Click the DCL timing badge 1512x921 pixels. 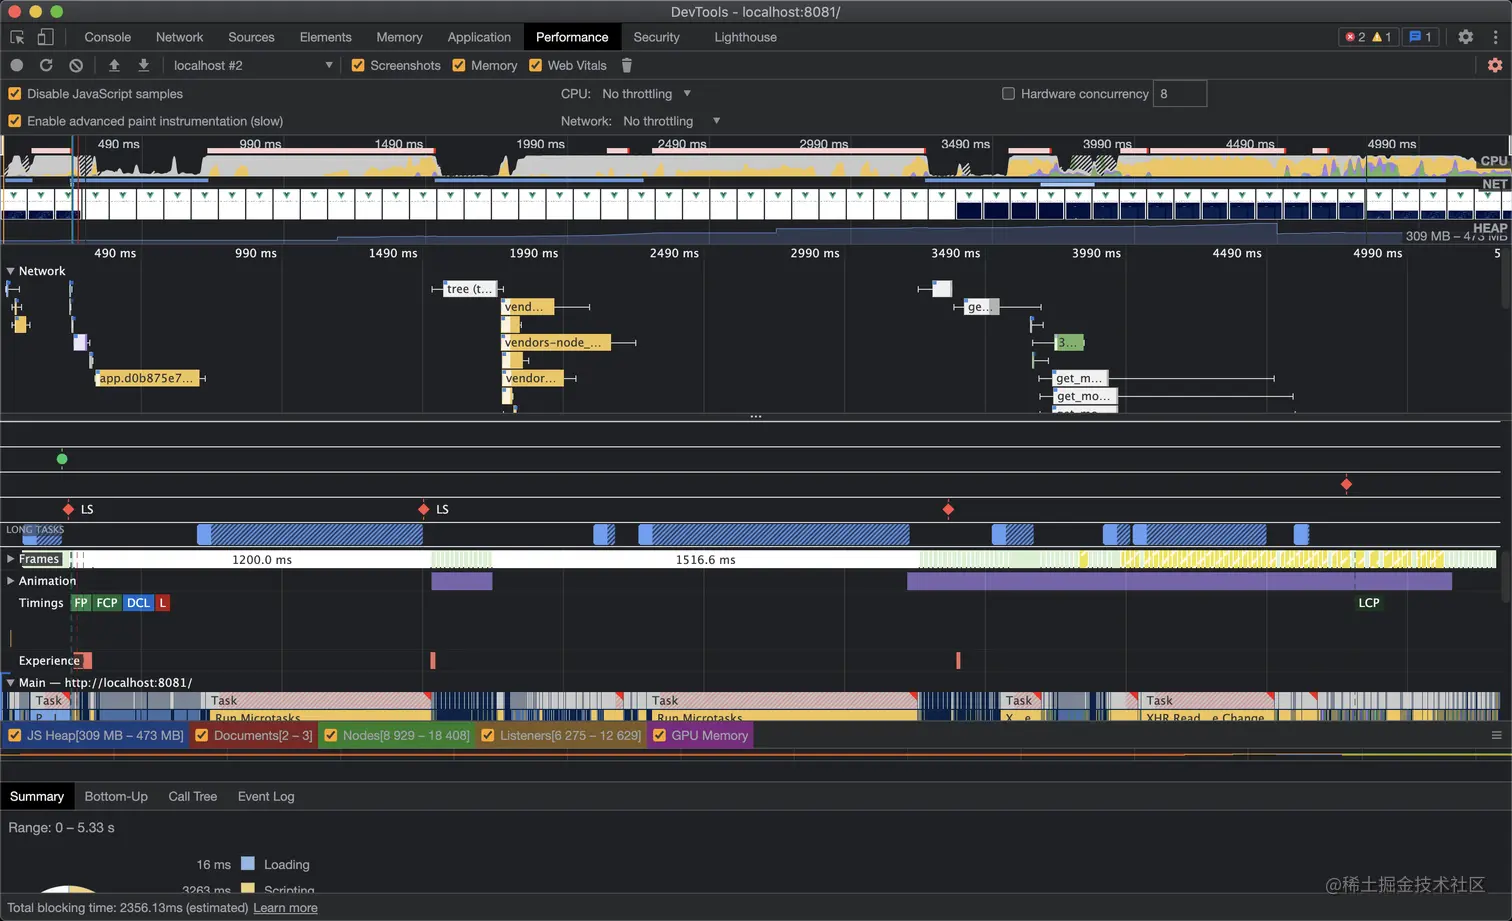[138, 603]
